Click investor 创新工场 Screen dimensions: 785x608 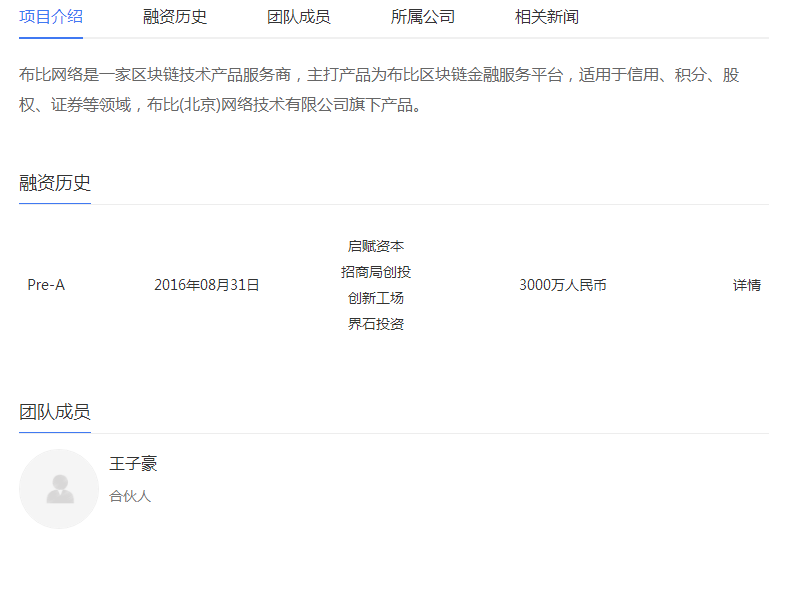click(376, 298)
